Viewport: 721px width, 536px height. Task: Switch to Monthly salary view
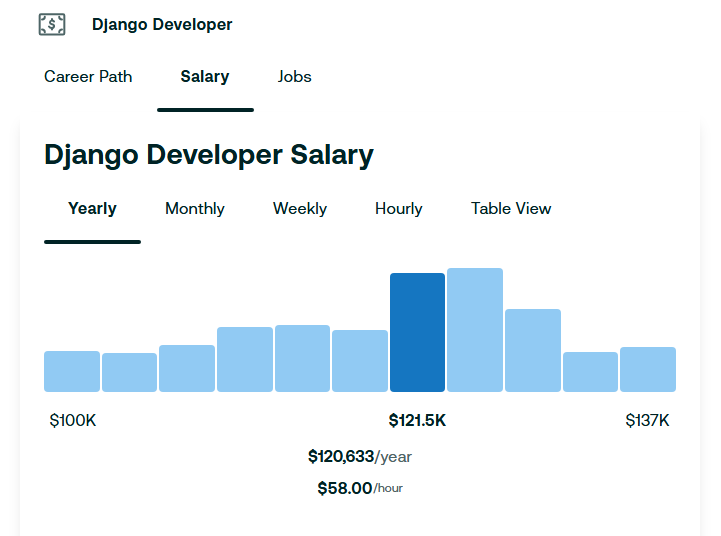click(x=195, y=209)
